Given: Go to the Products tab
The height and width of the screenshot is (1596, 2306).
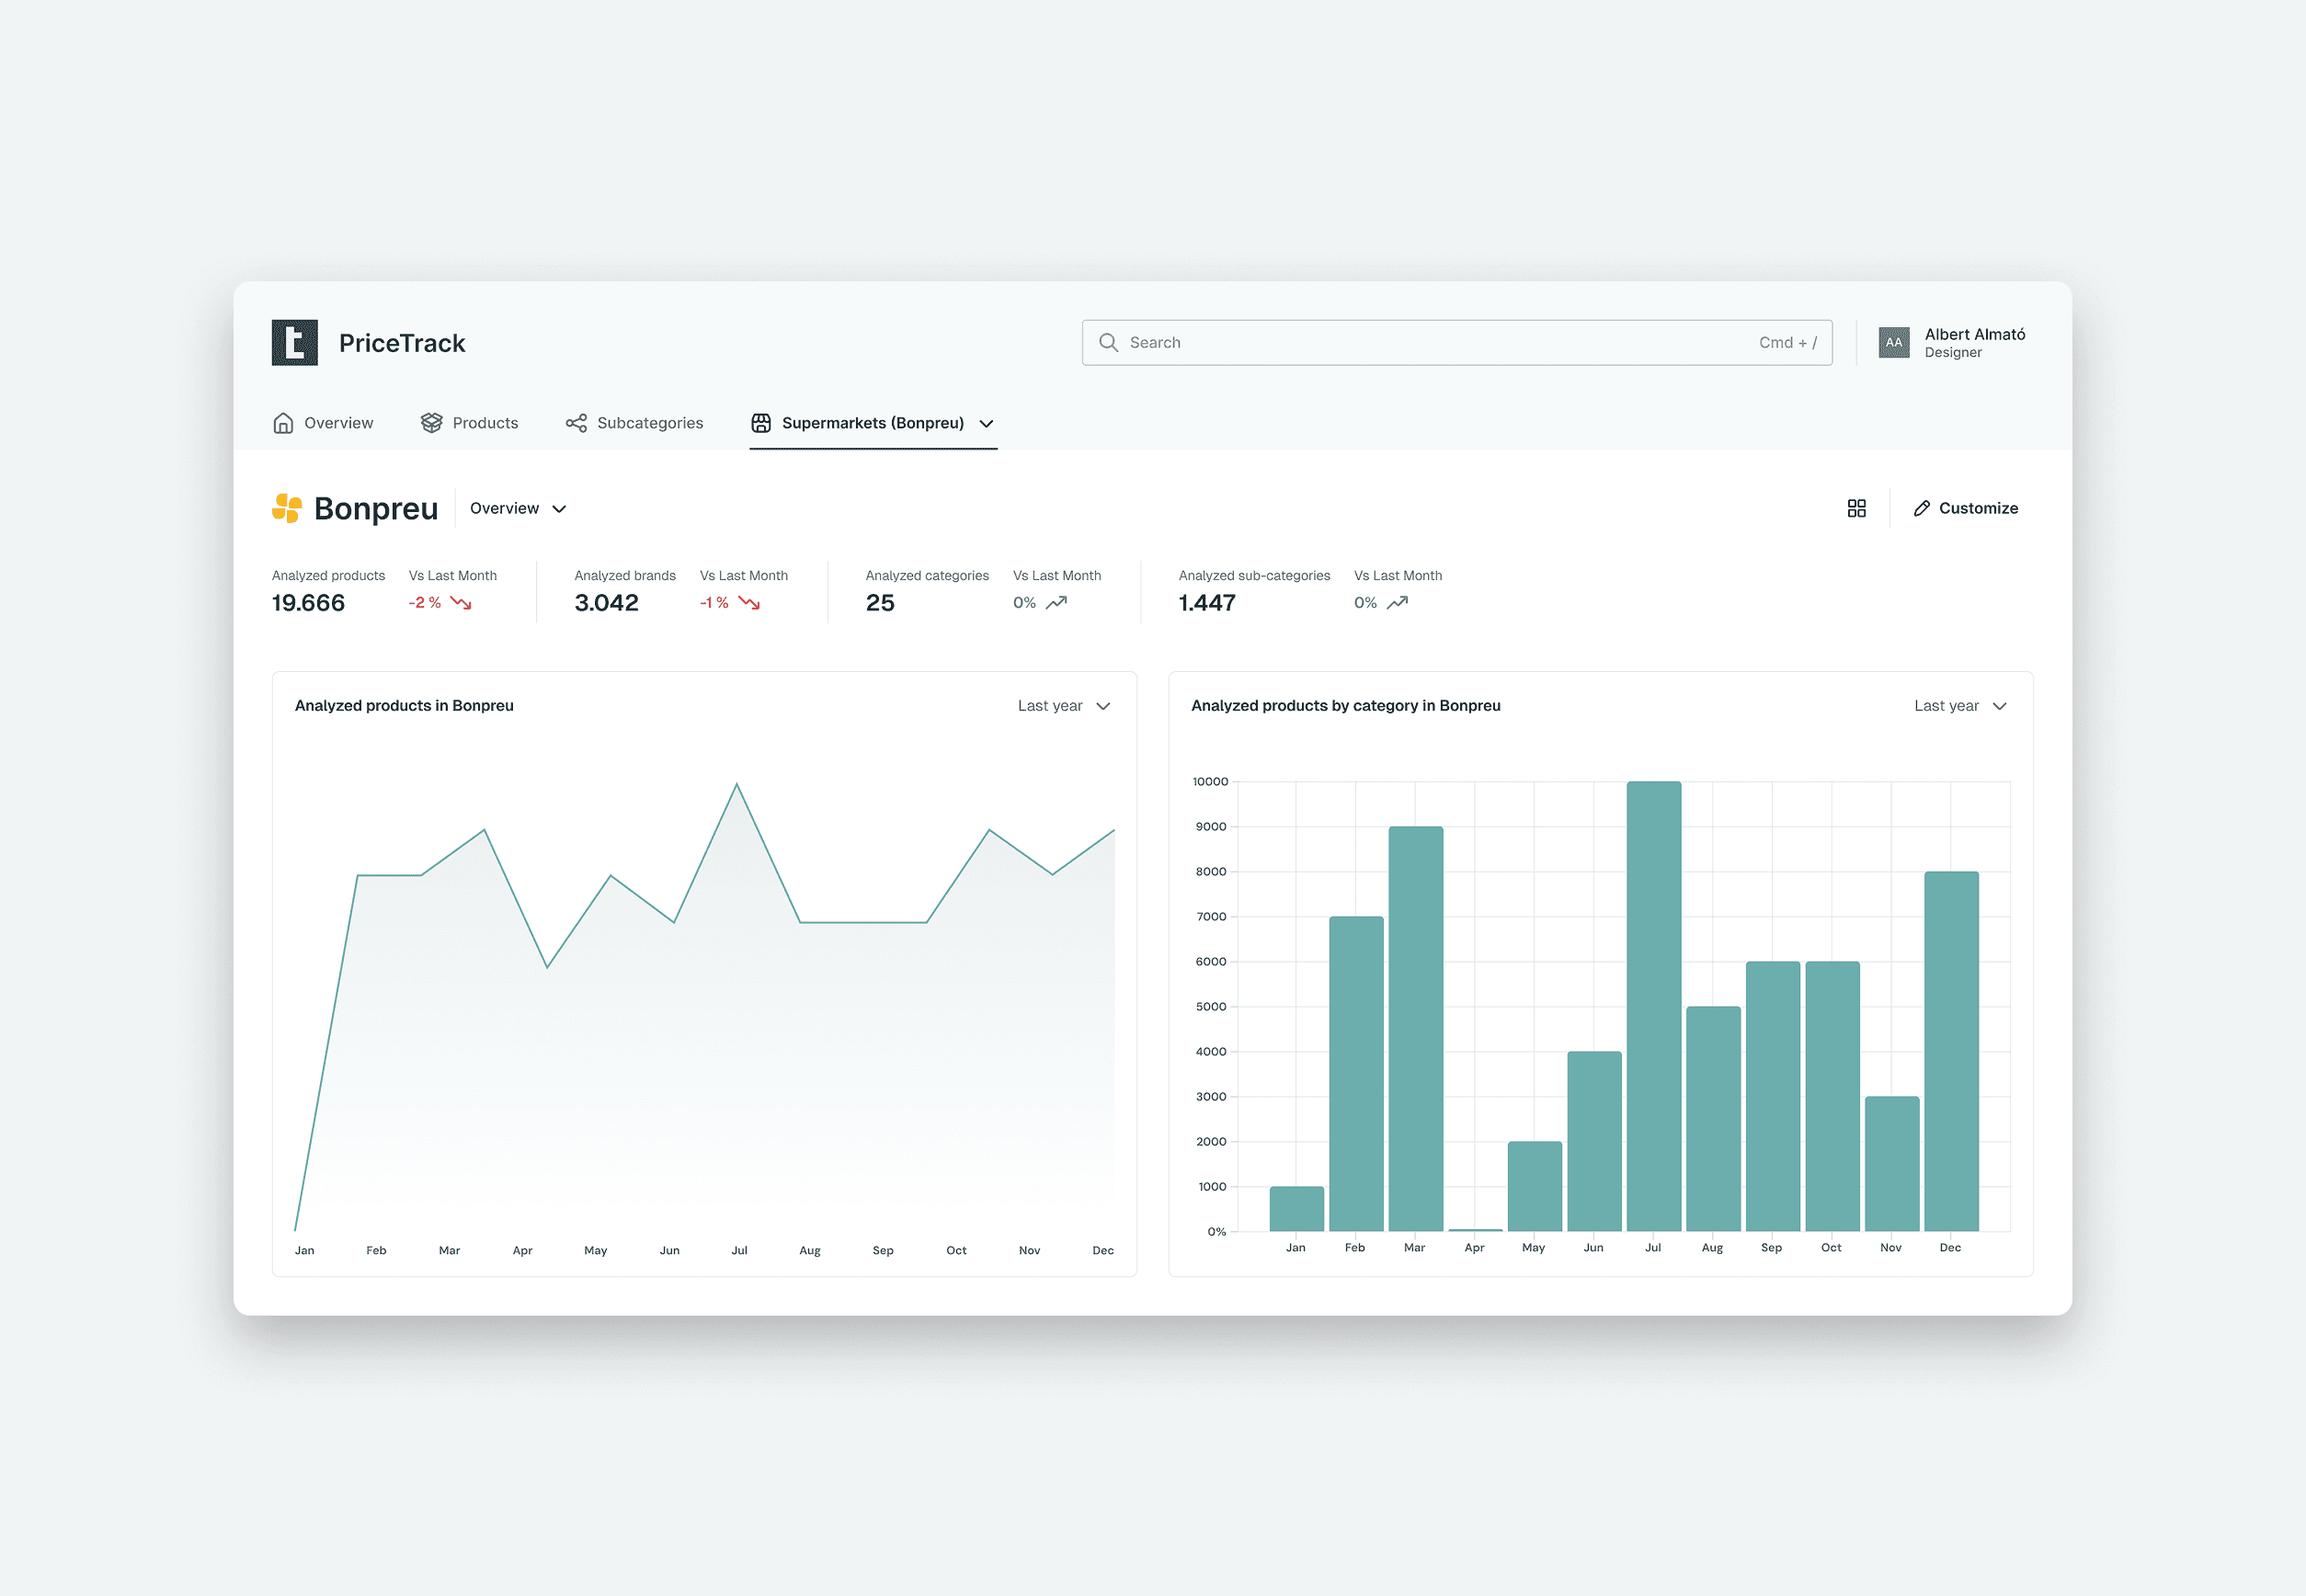Looking at the screenshot, I should [x=485, y=423].
